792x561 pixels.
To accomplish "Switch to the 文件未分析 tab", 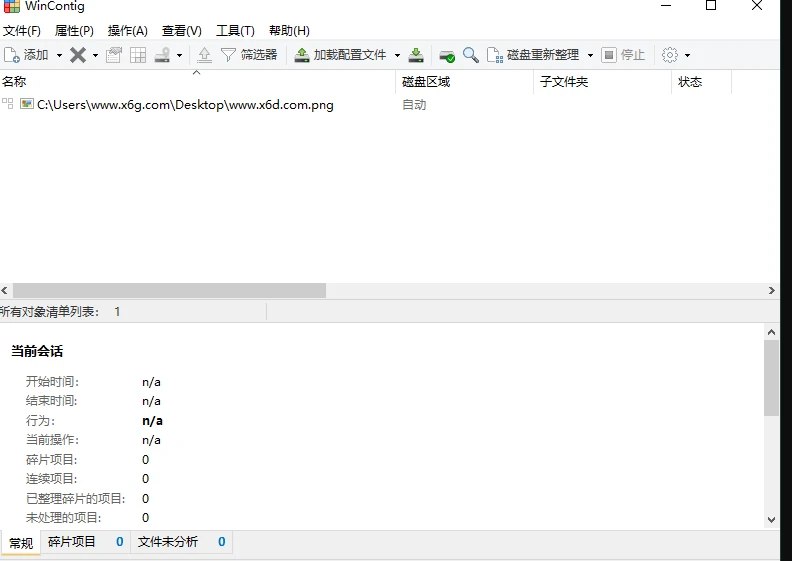I will click(182, 542).
